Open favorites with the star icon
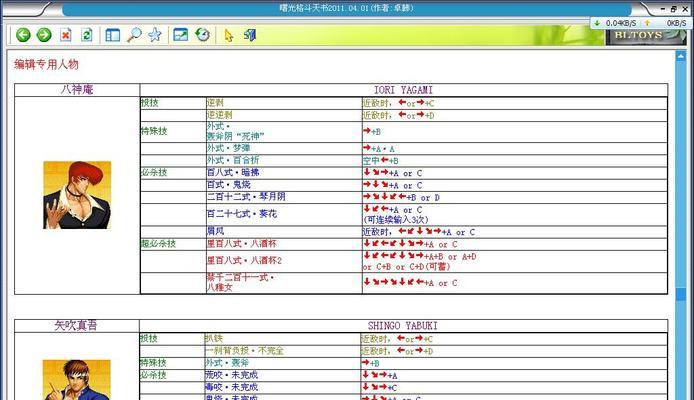Image resolution: width=694 pixels, height=400 pixels. pos(155,35)
